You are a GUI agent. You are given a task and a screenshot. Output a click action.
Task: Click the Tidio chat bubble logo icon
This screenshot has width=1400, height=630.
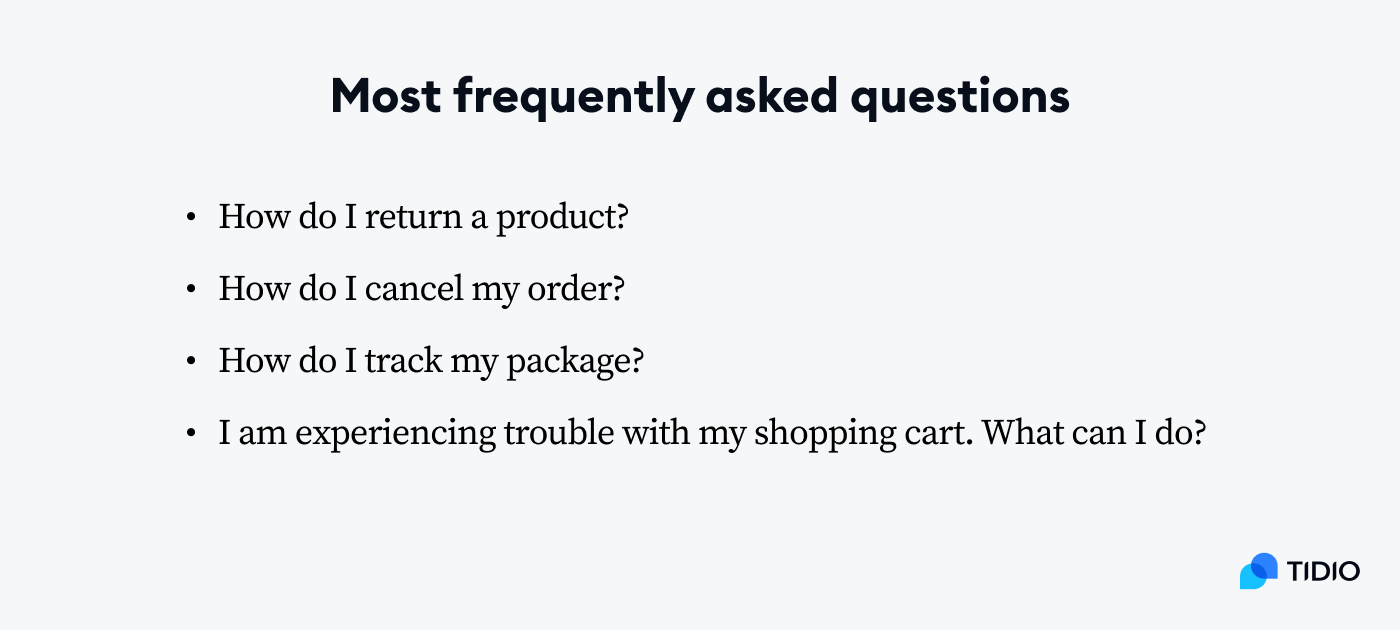[1258, 571]
